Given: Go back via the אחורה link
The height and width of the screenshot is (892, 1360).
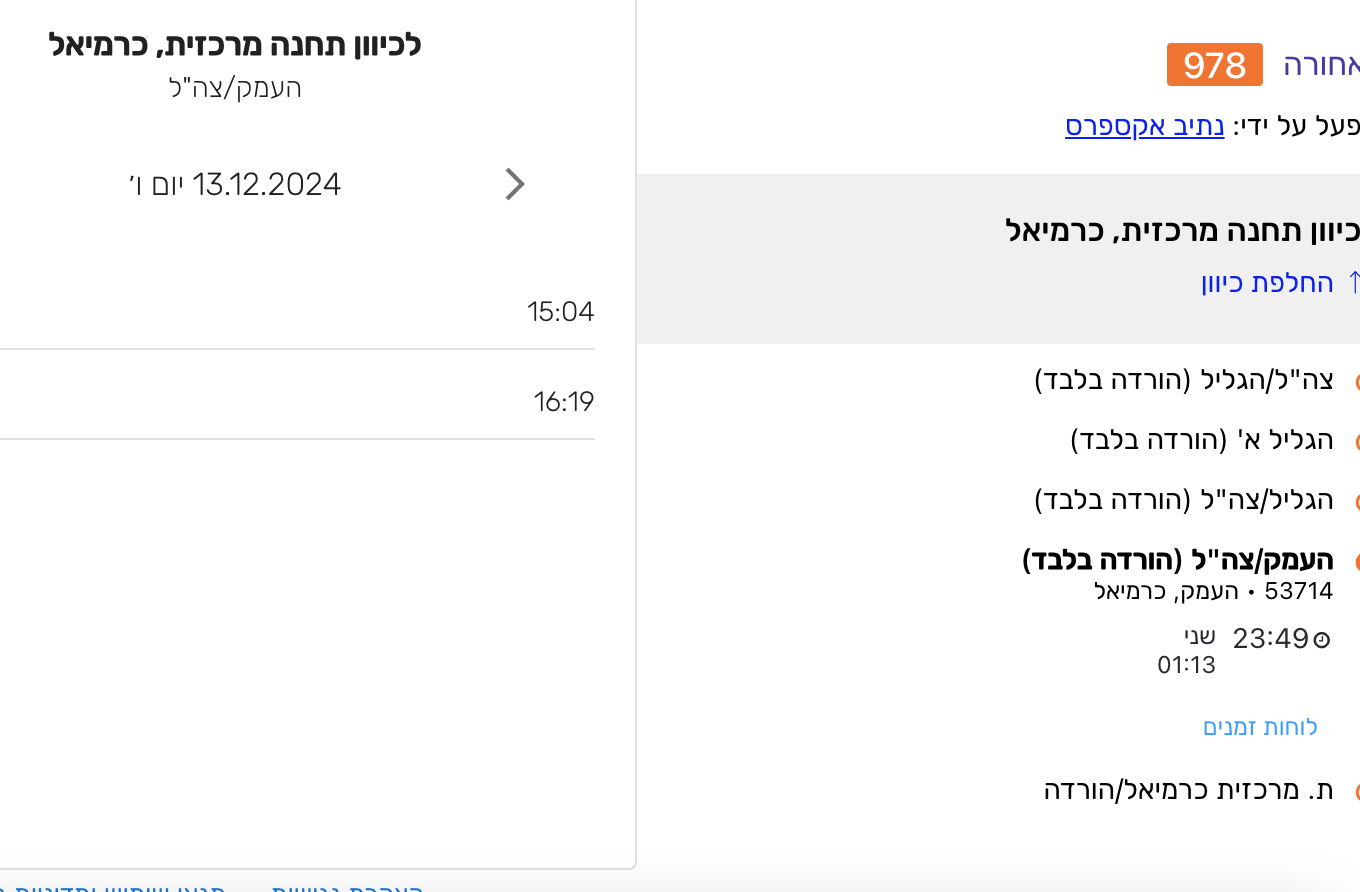Looking at the screenshot, I should pyautogui.click(x=1322, y=65).
